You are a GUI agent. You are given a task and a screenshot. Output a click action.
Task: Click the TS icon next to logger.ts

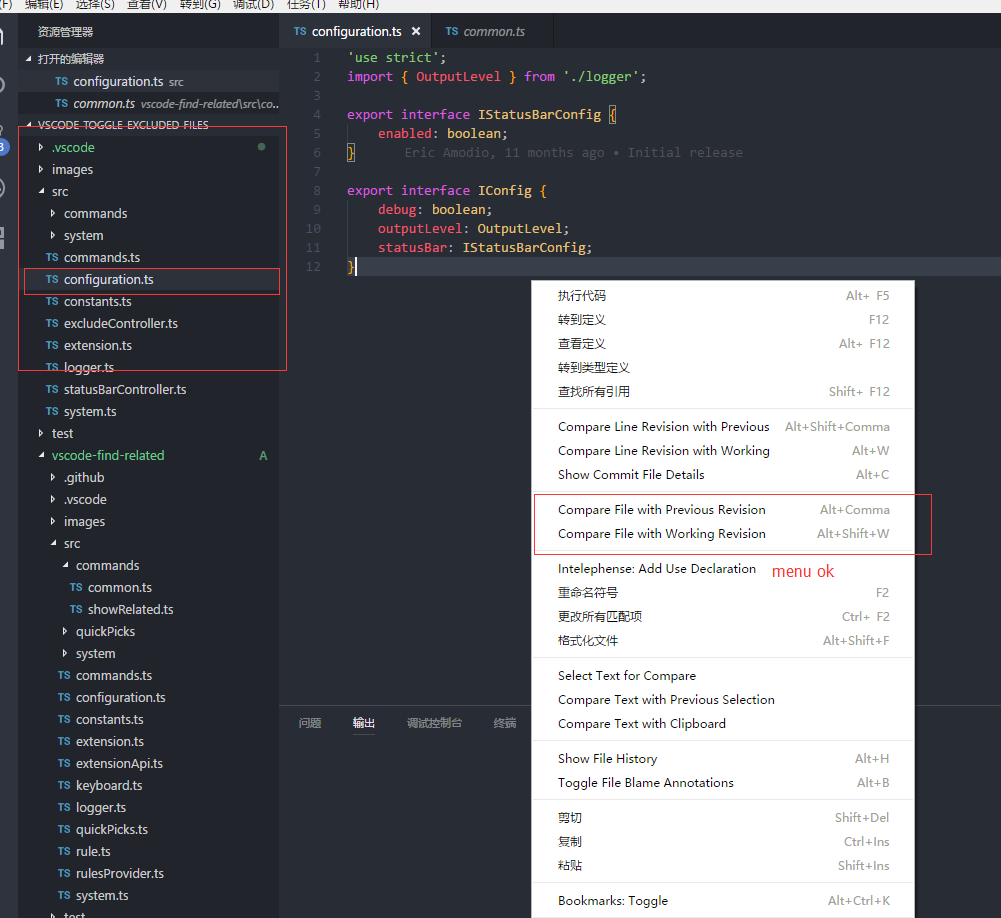[51, 367]
